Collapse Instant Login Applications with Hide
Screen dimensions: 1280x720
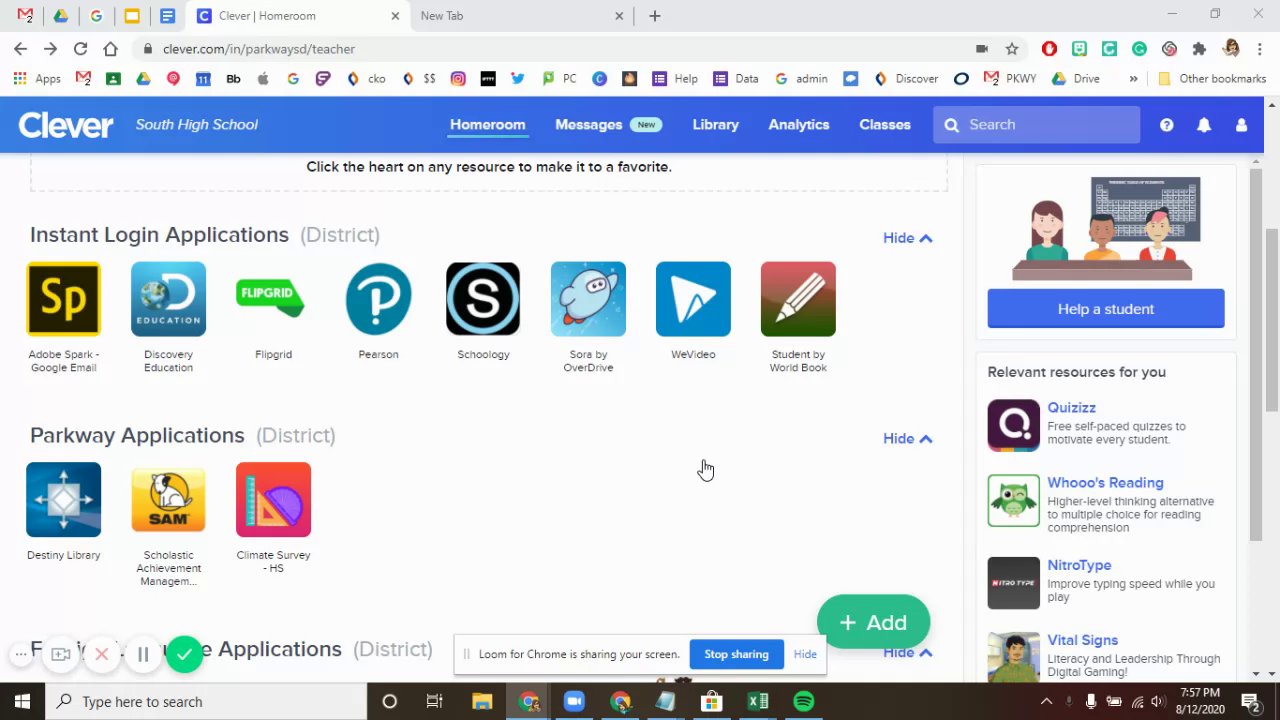(907, 238)
